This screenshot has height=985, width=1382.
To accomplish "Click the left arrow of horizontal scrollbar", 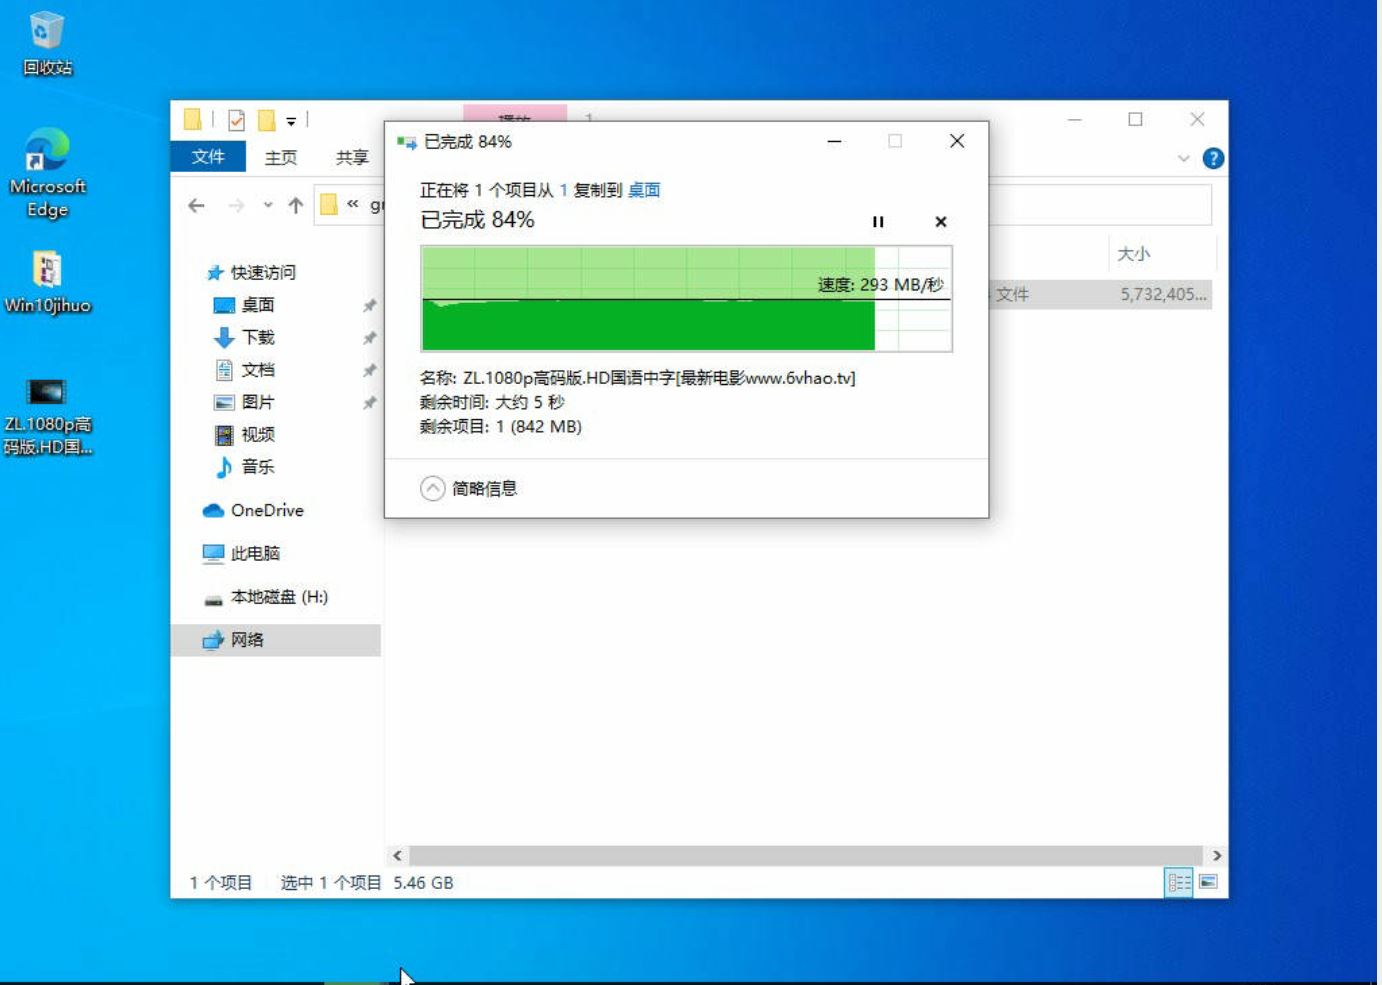I will tap(397, 856).
